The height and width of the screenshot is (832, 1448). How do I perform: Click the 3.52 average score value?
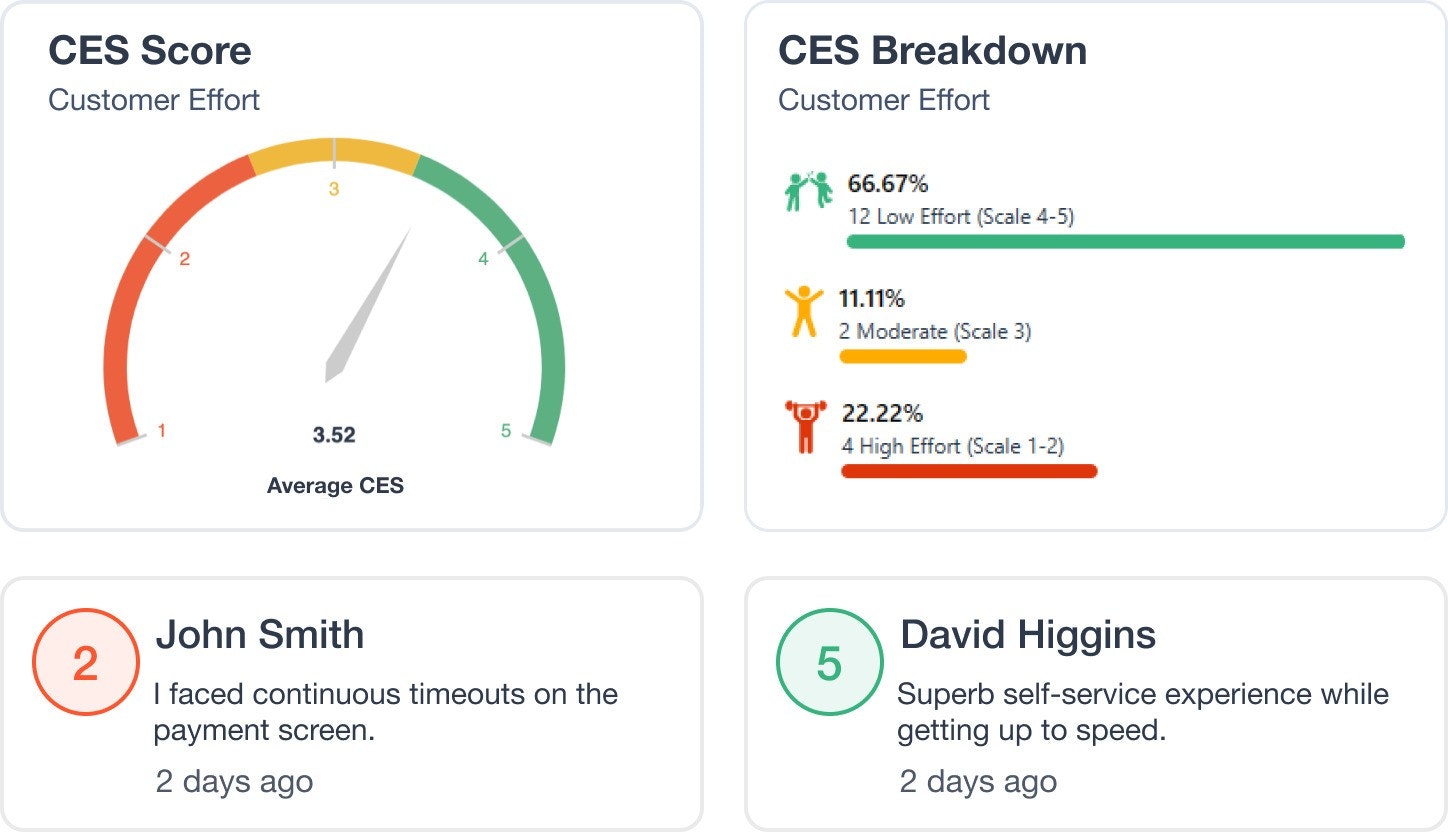point(334,435)
